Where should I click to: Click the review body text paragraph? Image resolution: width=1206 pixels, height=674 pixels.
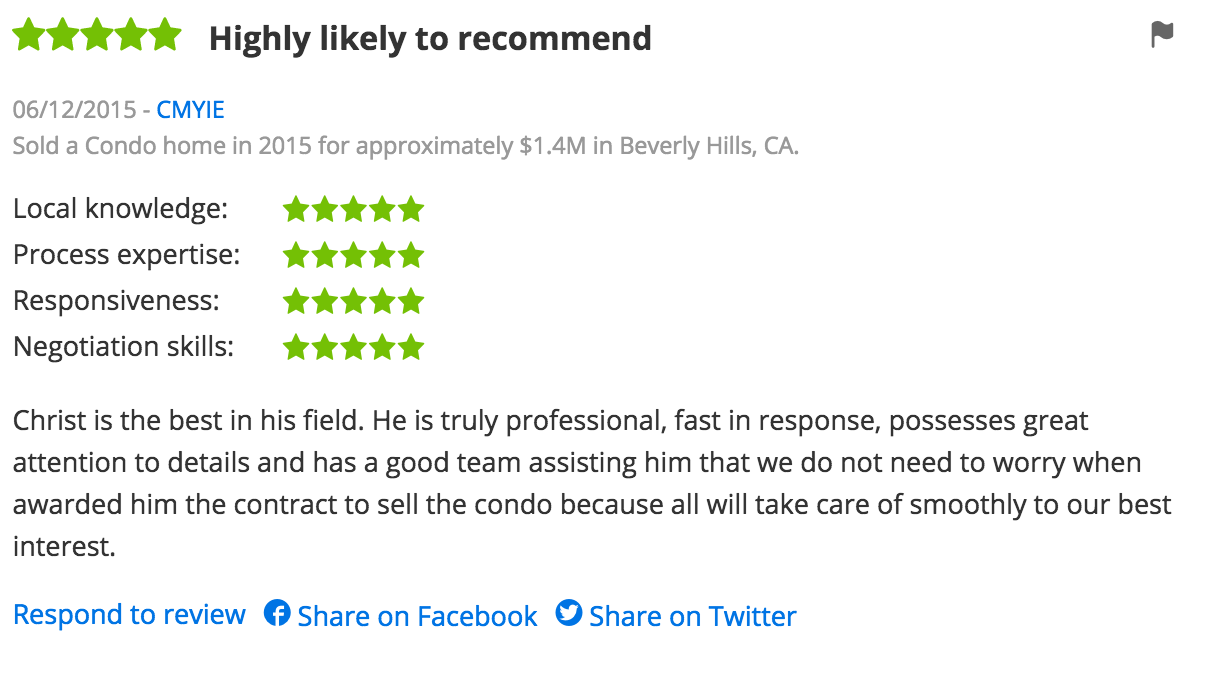click(590, 483)
